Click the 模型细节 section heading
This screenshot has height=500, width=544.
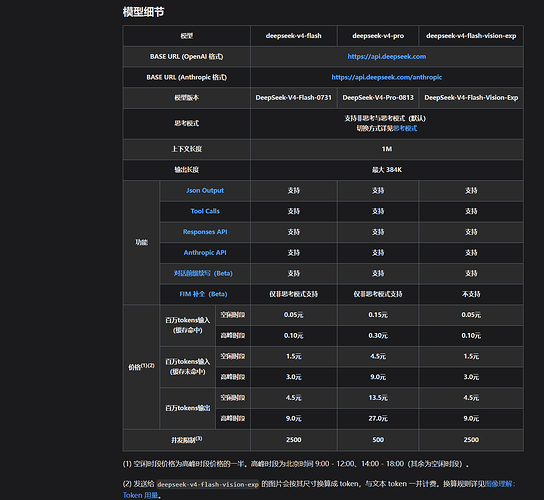[143, 12]
